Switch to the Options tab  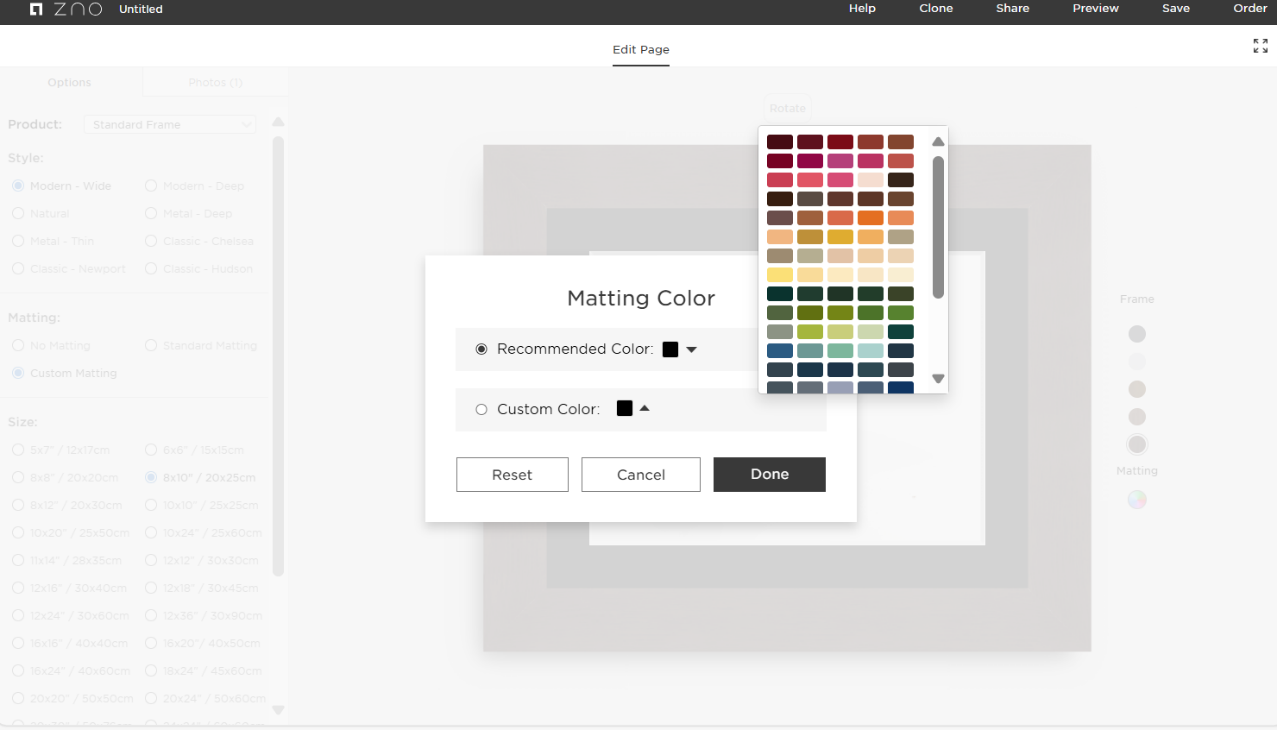(x=70, y=82)
